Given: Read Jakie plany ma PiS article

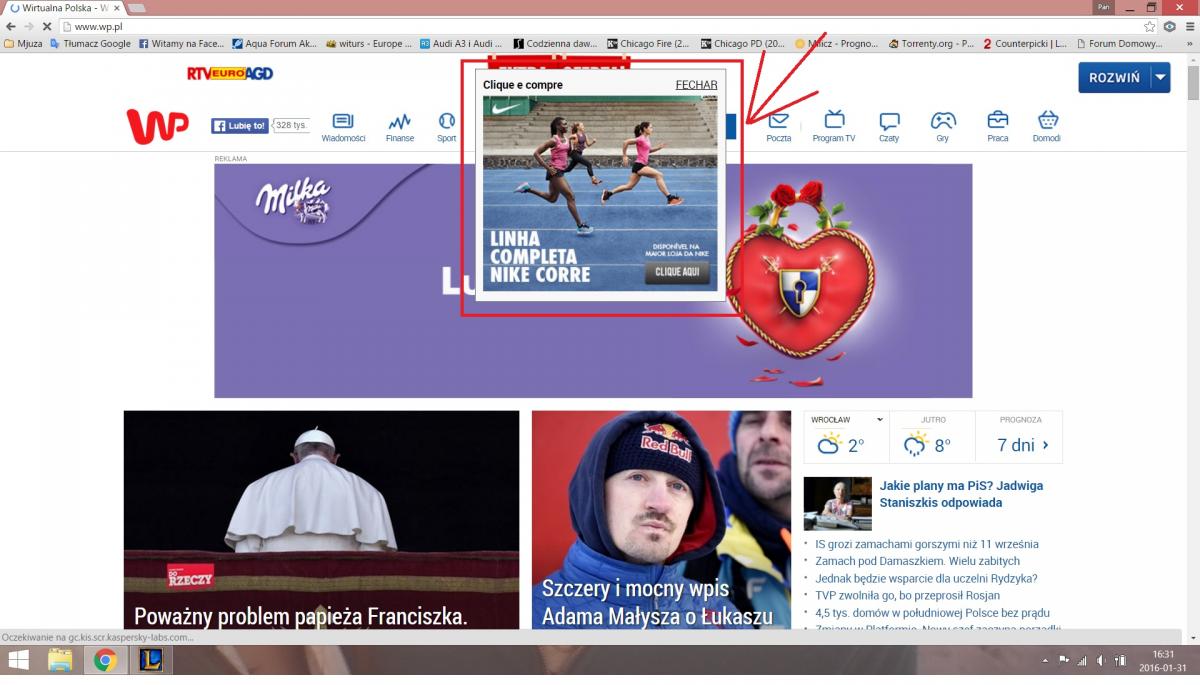Looking at the screenshot, I should pos(961,494).
